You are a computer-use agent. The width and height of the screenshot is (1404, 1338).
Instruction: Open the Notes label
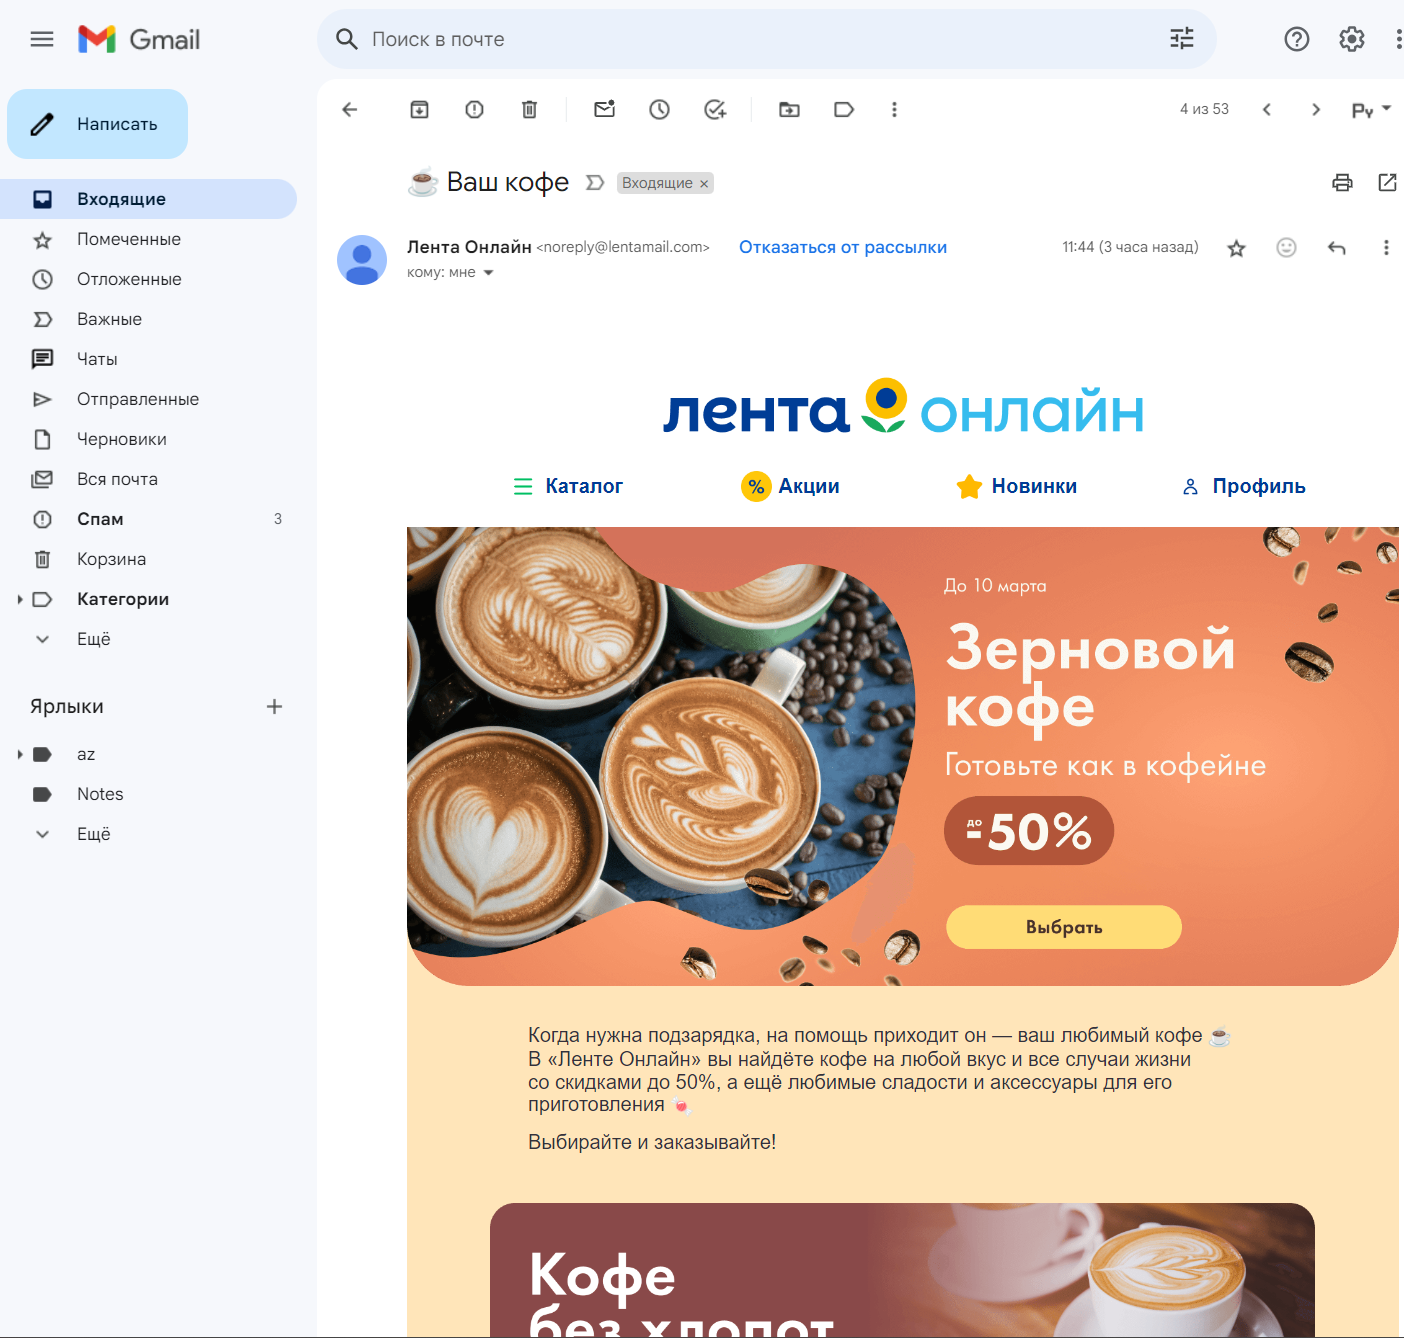pos(148,794)
